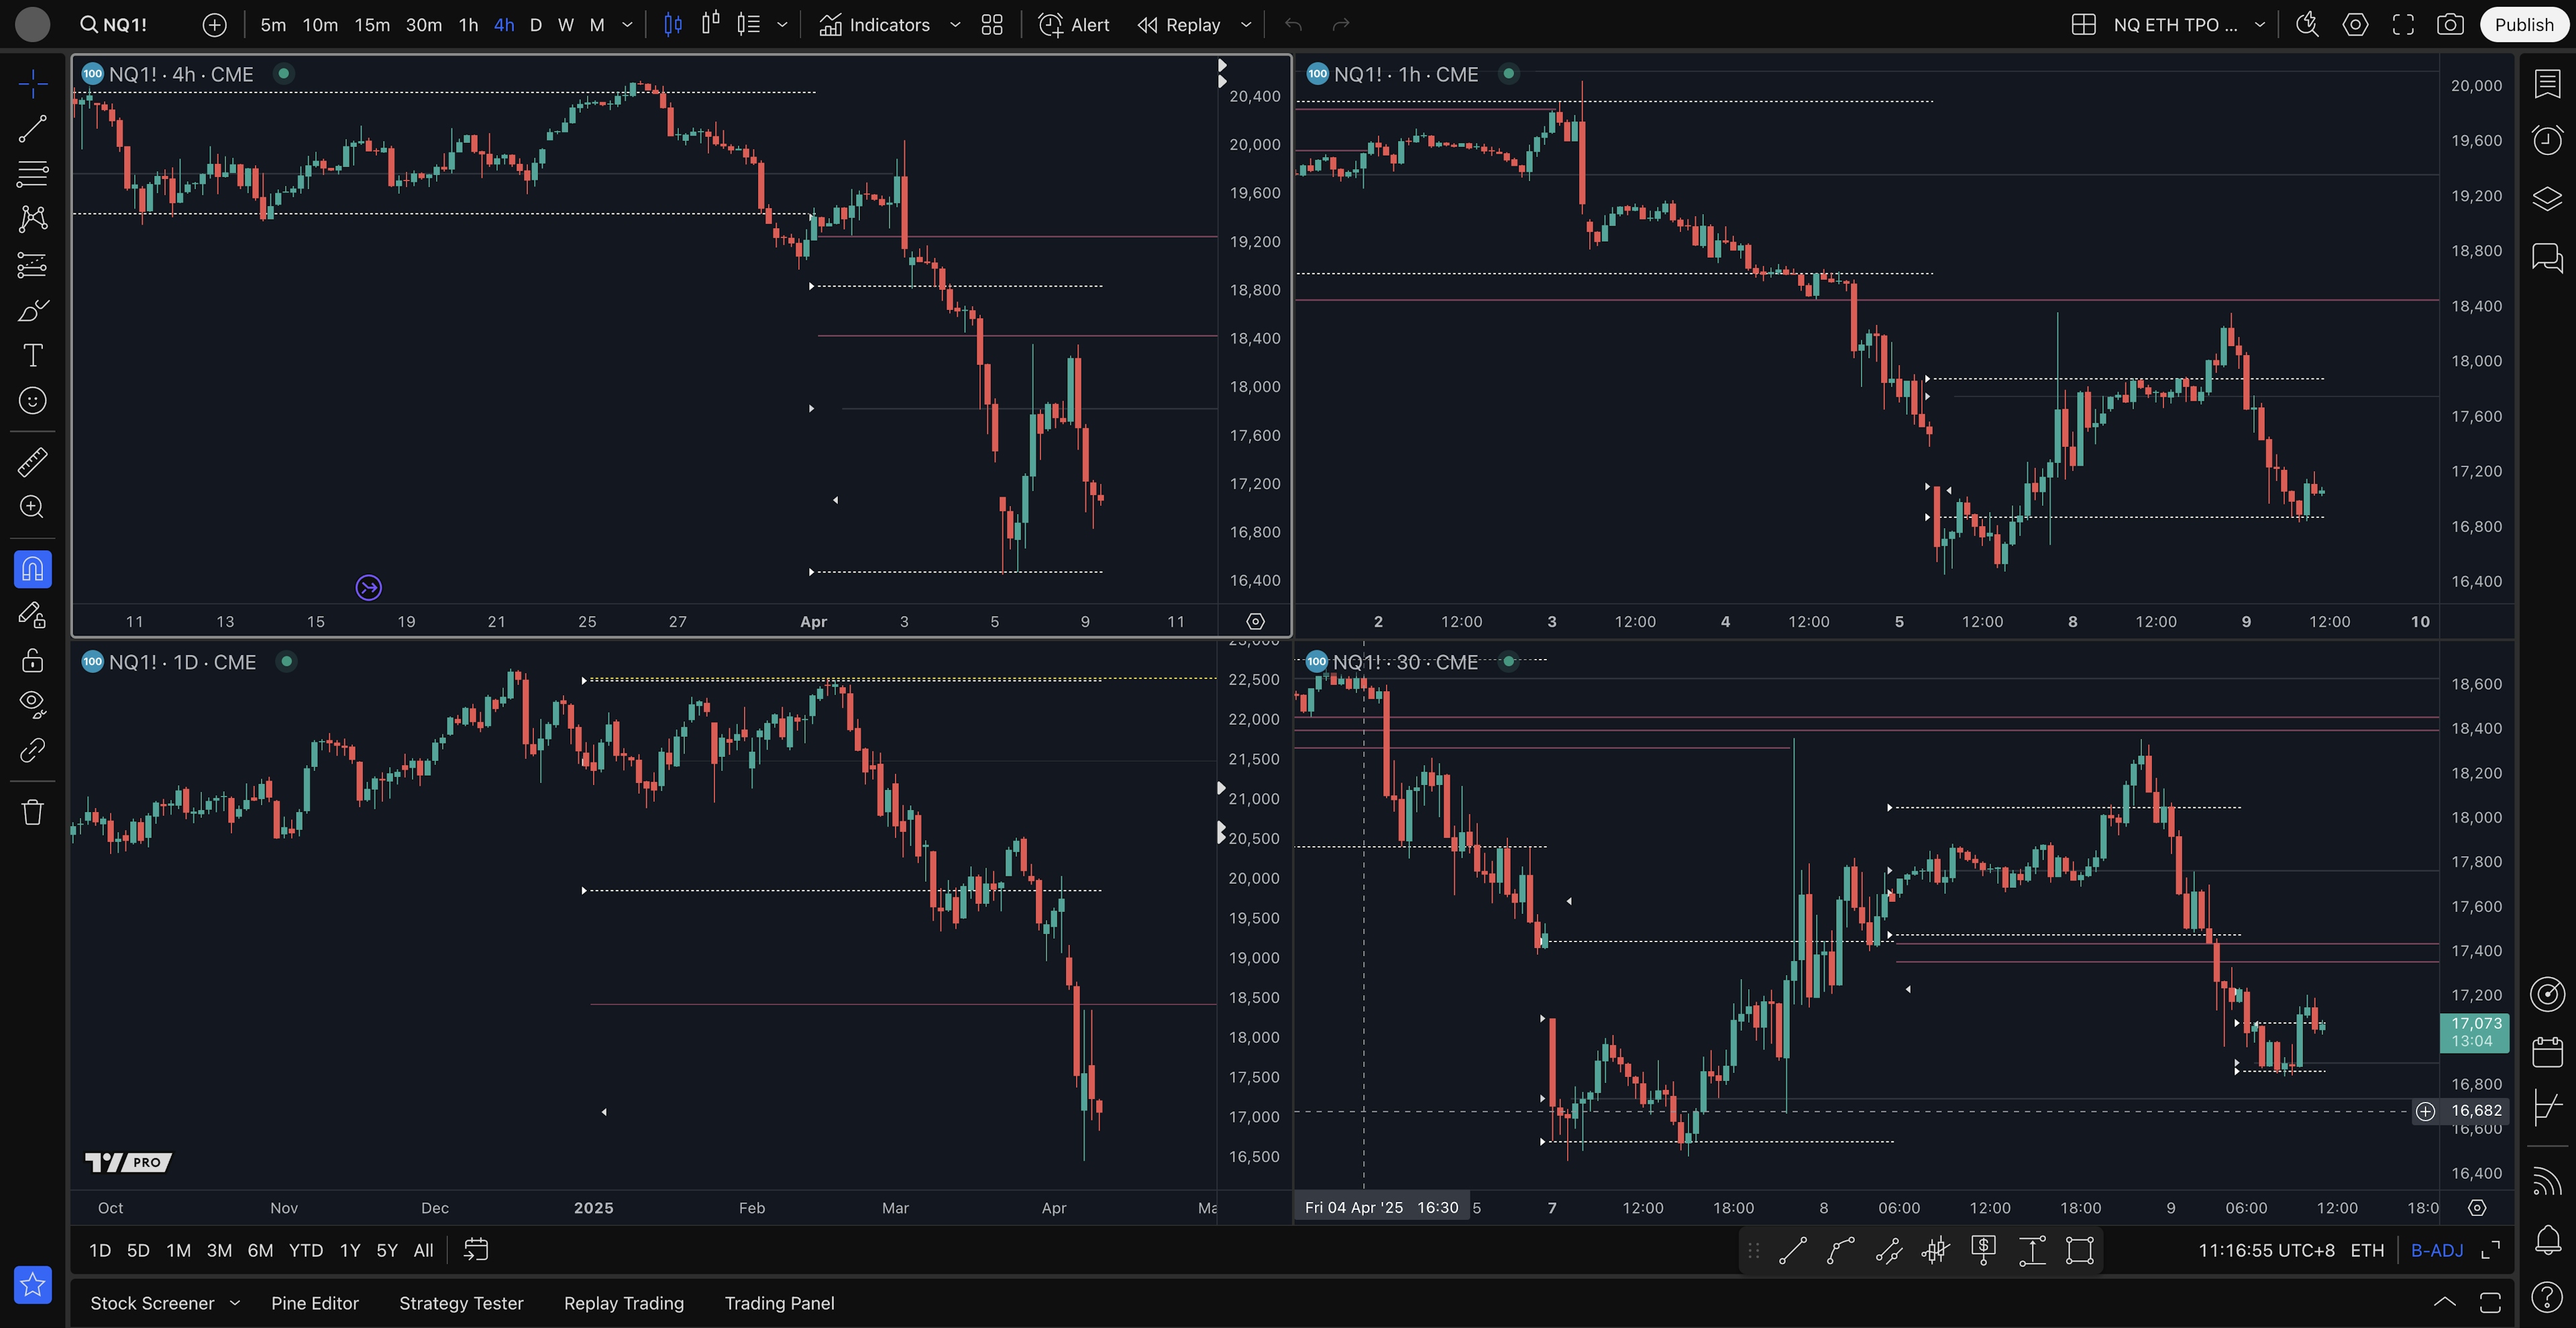
Task: Select the trend line drawing tool
Action: click(32, 128)
